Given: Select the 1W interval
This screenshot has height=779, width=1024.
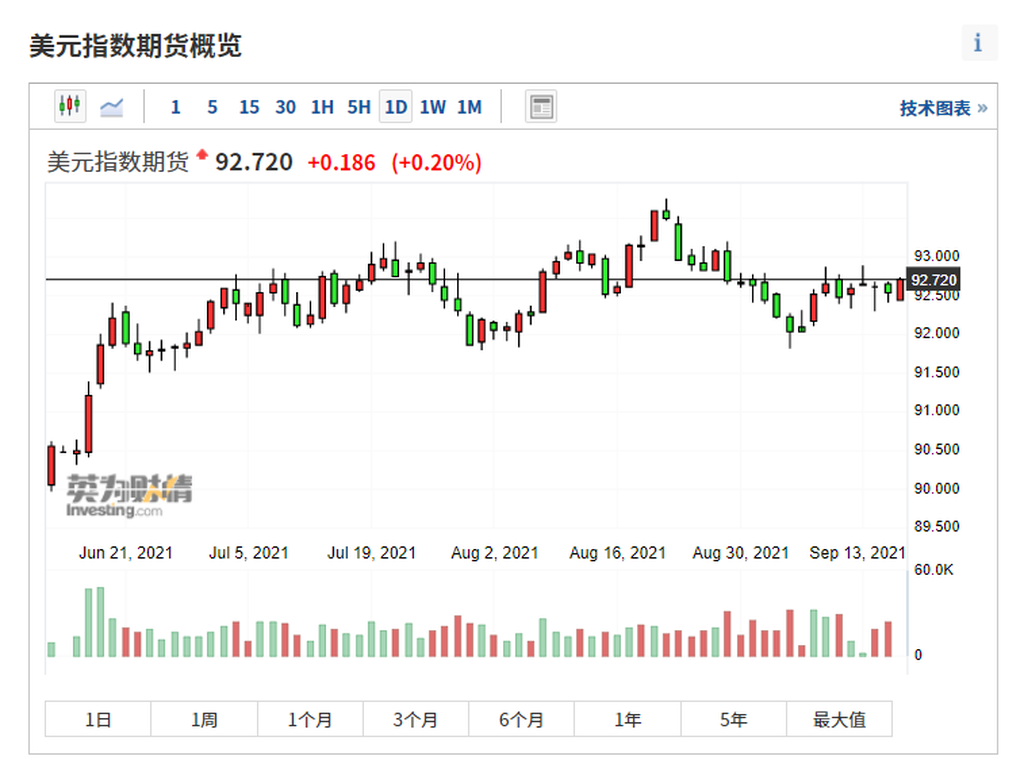Looking at the screenshot, I should click(432, 107).
